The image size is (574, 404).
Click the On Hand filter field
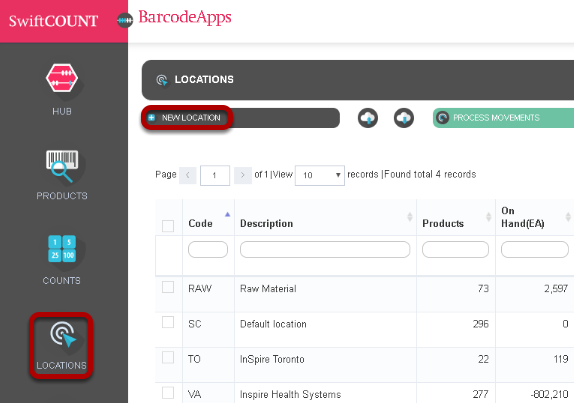tap(535, 250)
